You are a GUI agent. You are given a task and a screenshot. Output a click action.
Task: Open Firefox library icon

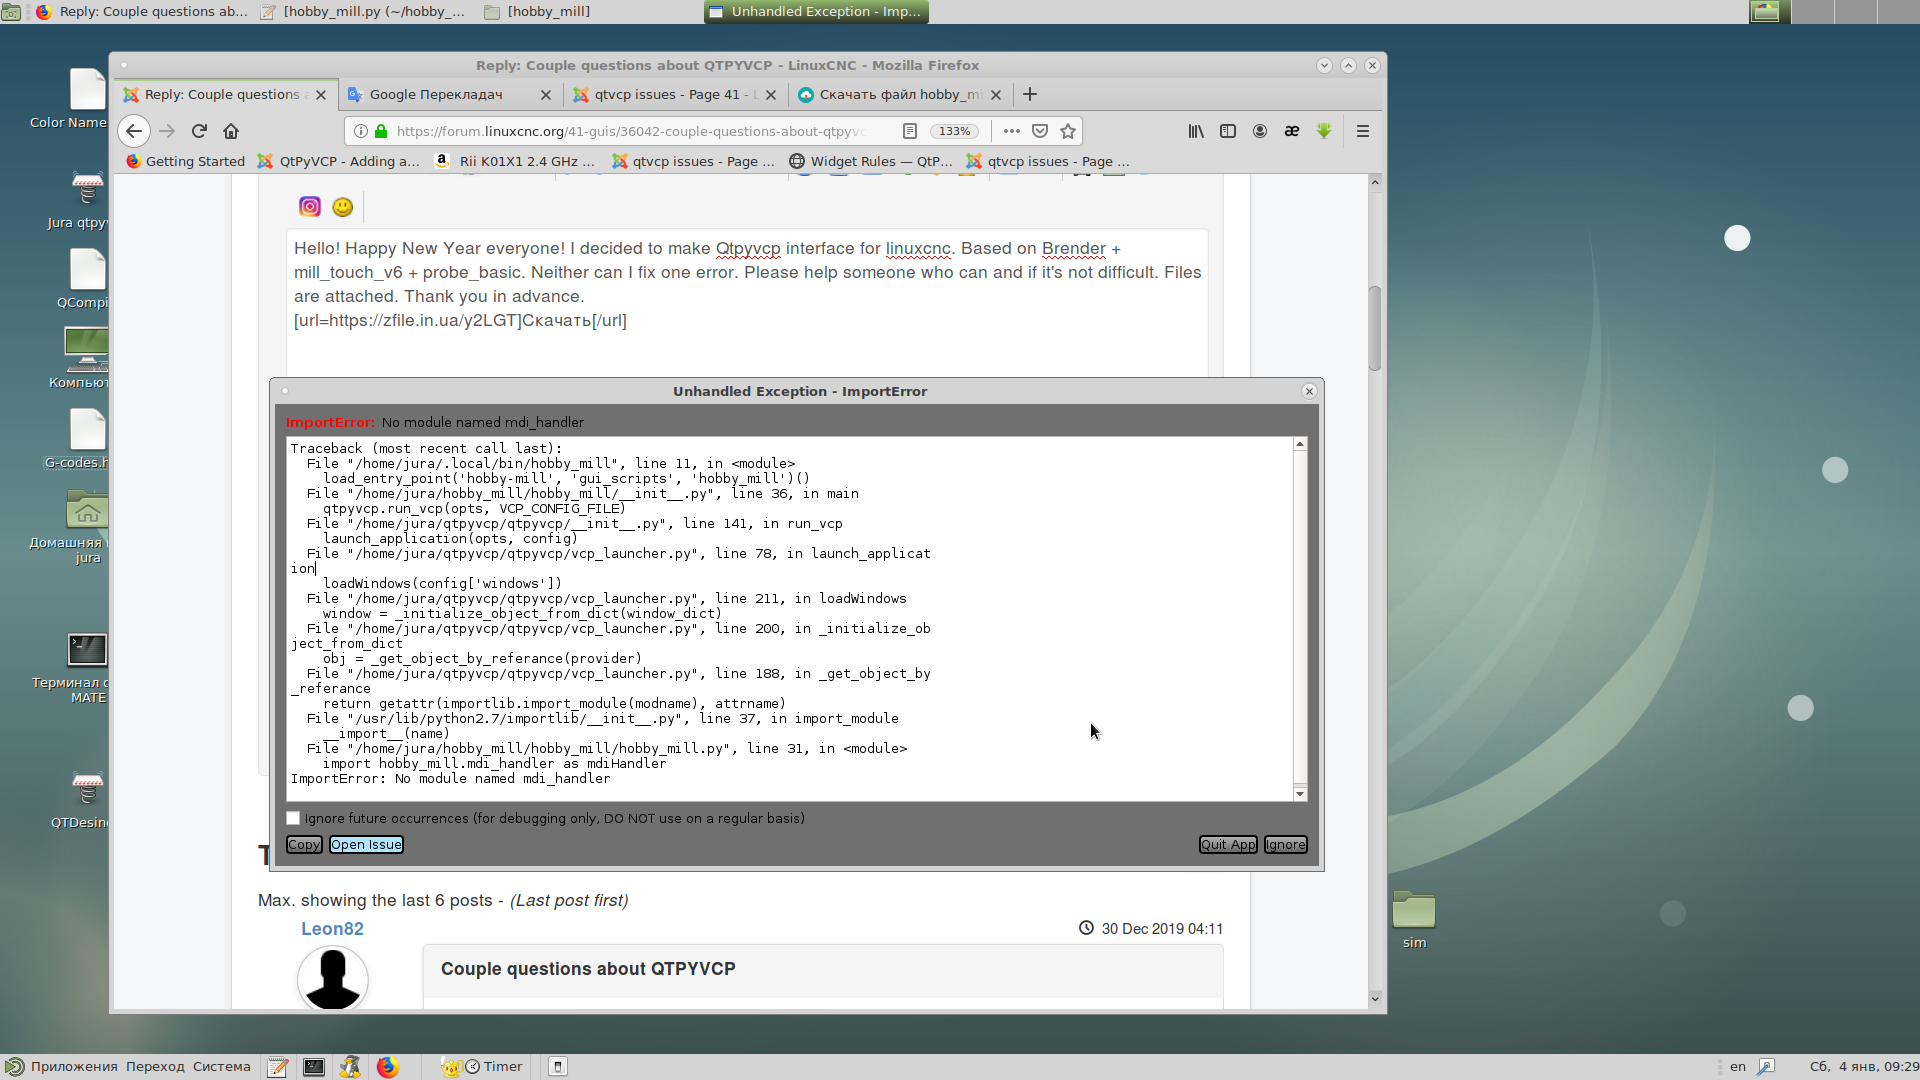1196,131
